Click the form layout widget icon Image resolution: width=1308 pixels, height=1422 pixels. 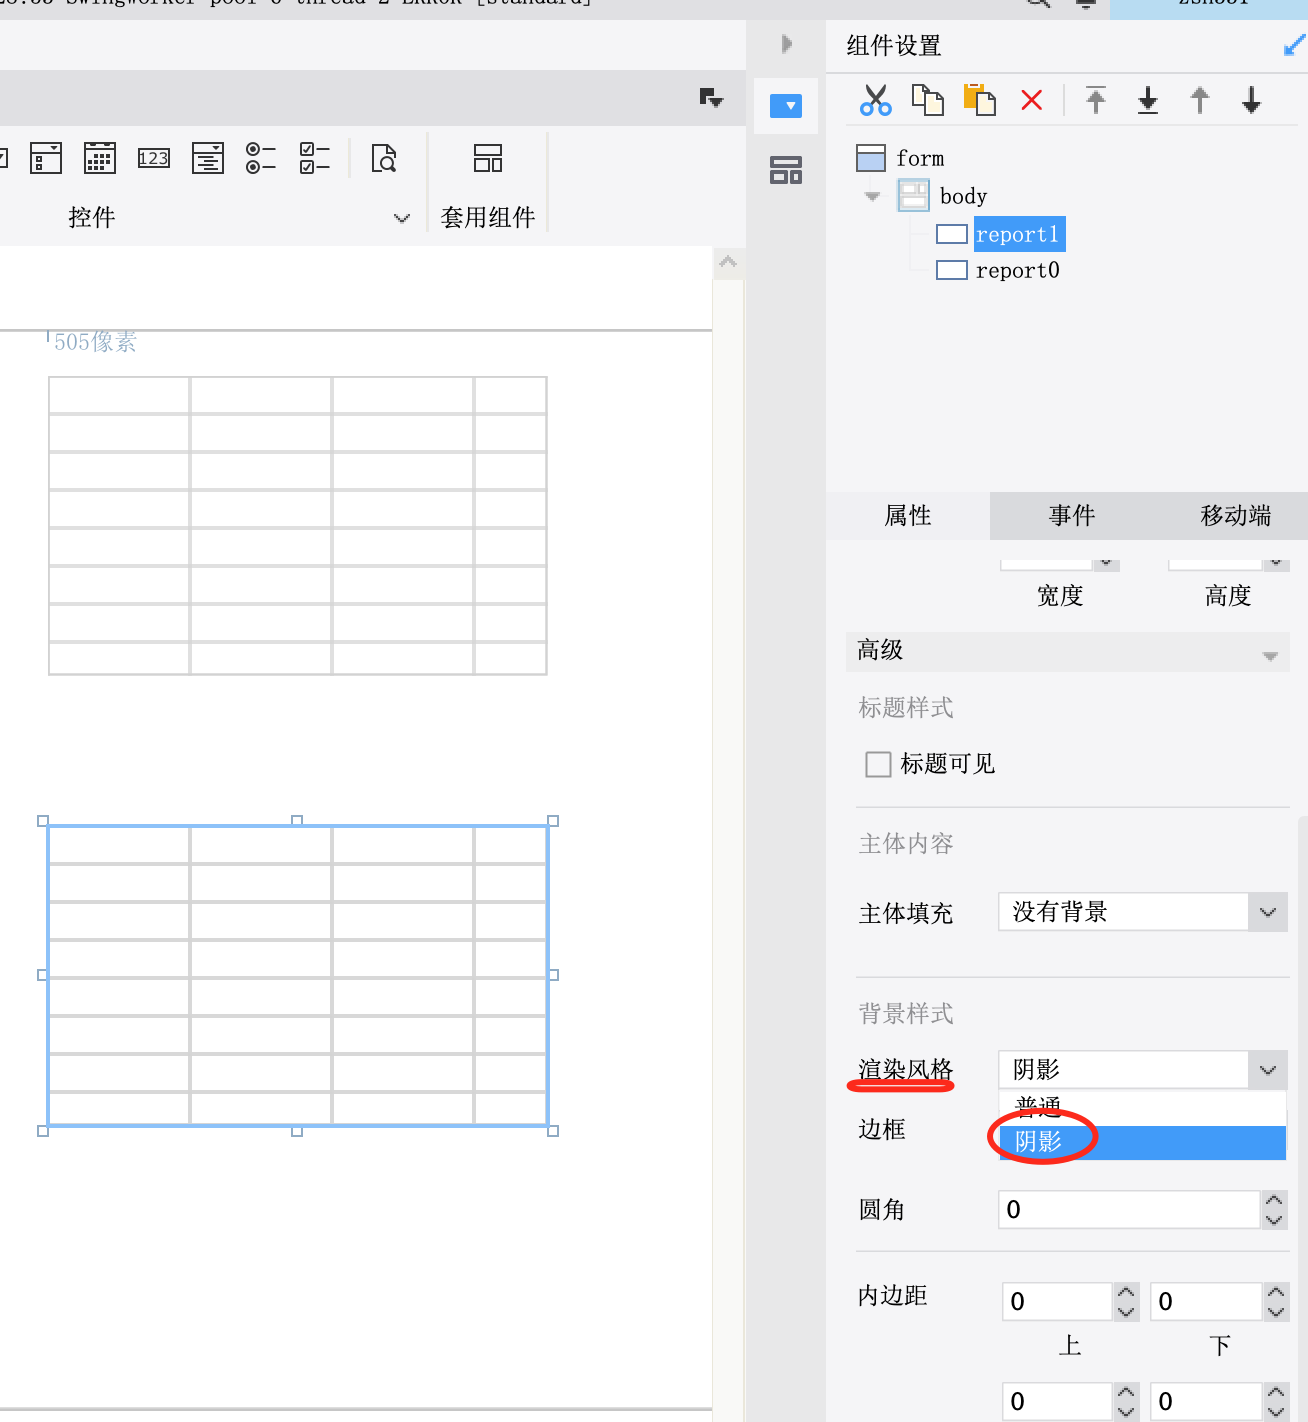point(46,158)
